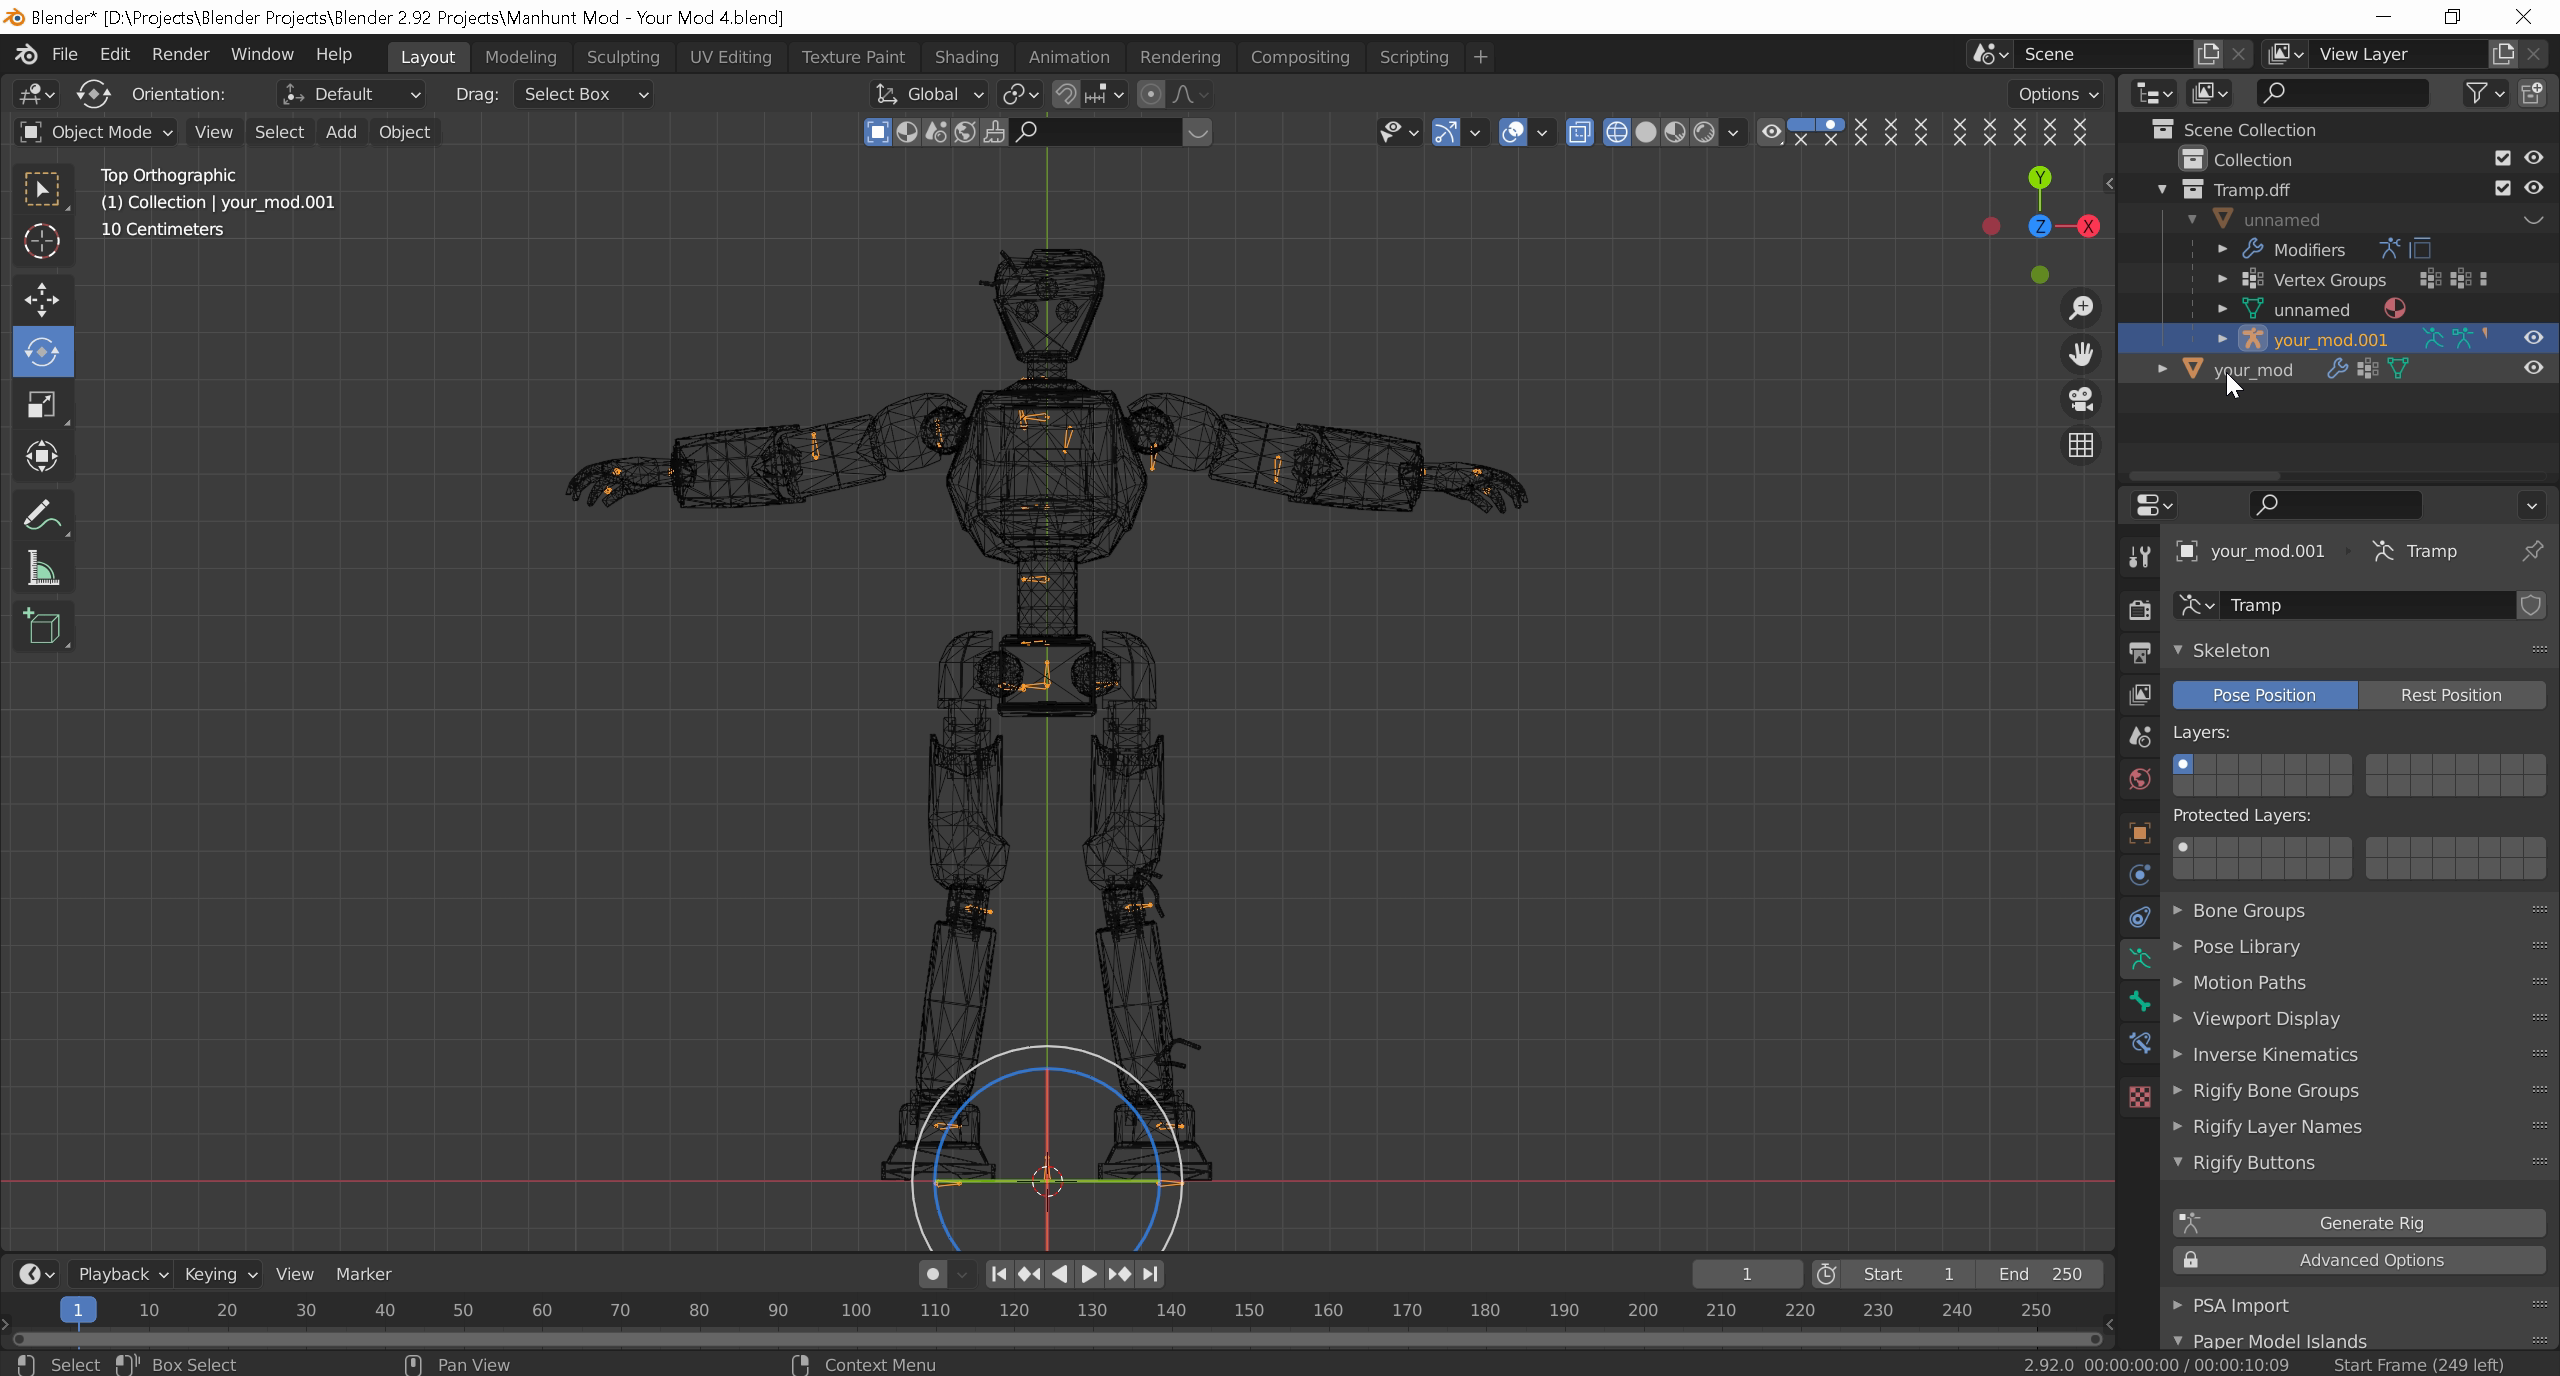2560x1376 pixels.
Task: Uncheck Tramp.dff collection checkbox
Action: [2503, 188]
